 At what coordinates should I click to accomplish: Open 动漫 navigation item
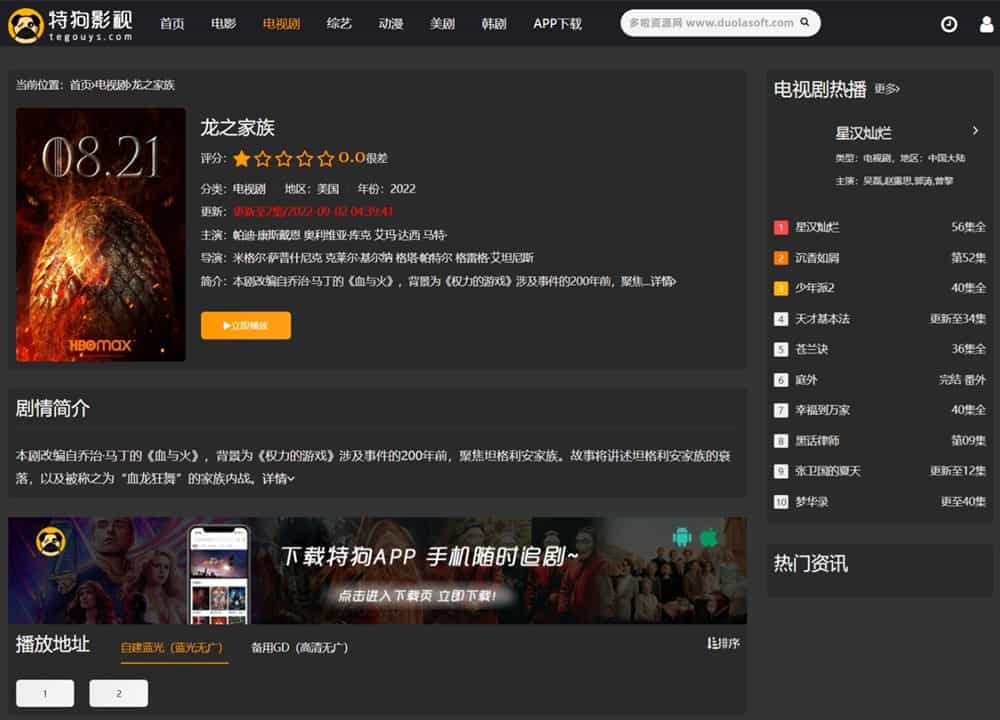[x=391, y=24]
